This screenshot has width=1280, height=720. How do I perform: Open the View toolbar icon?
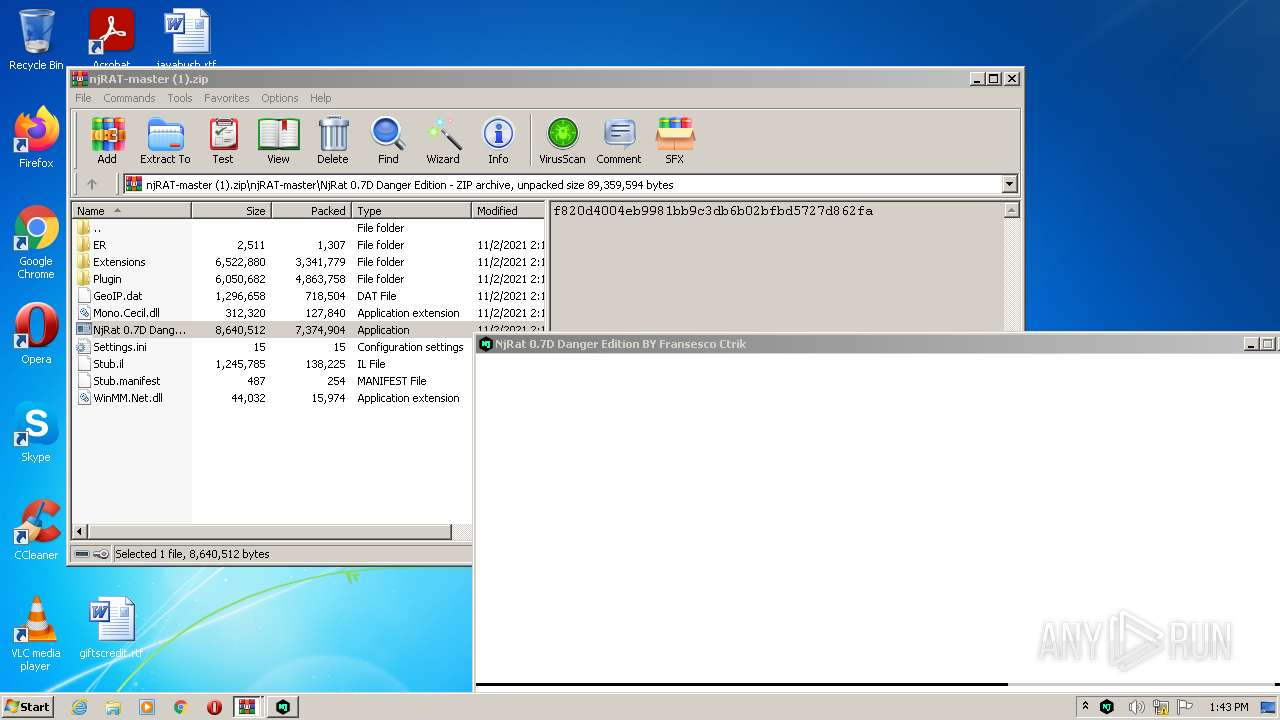point(278,141)
